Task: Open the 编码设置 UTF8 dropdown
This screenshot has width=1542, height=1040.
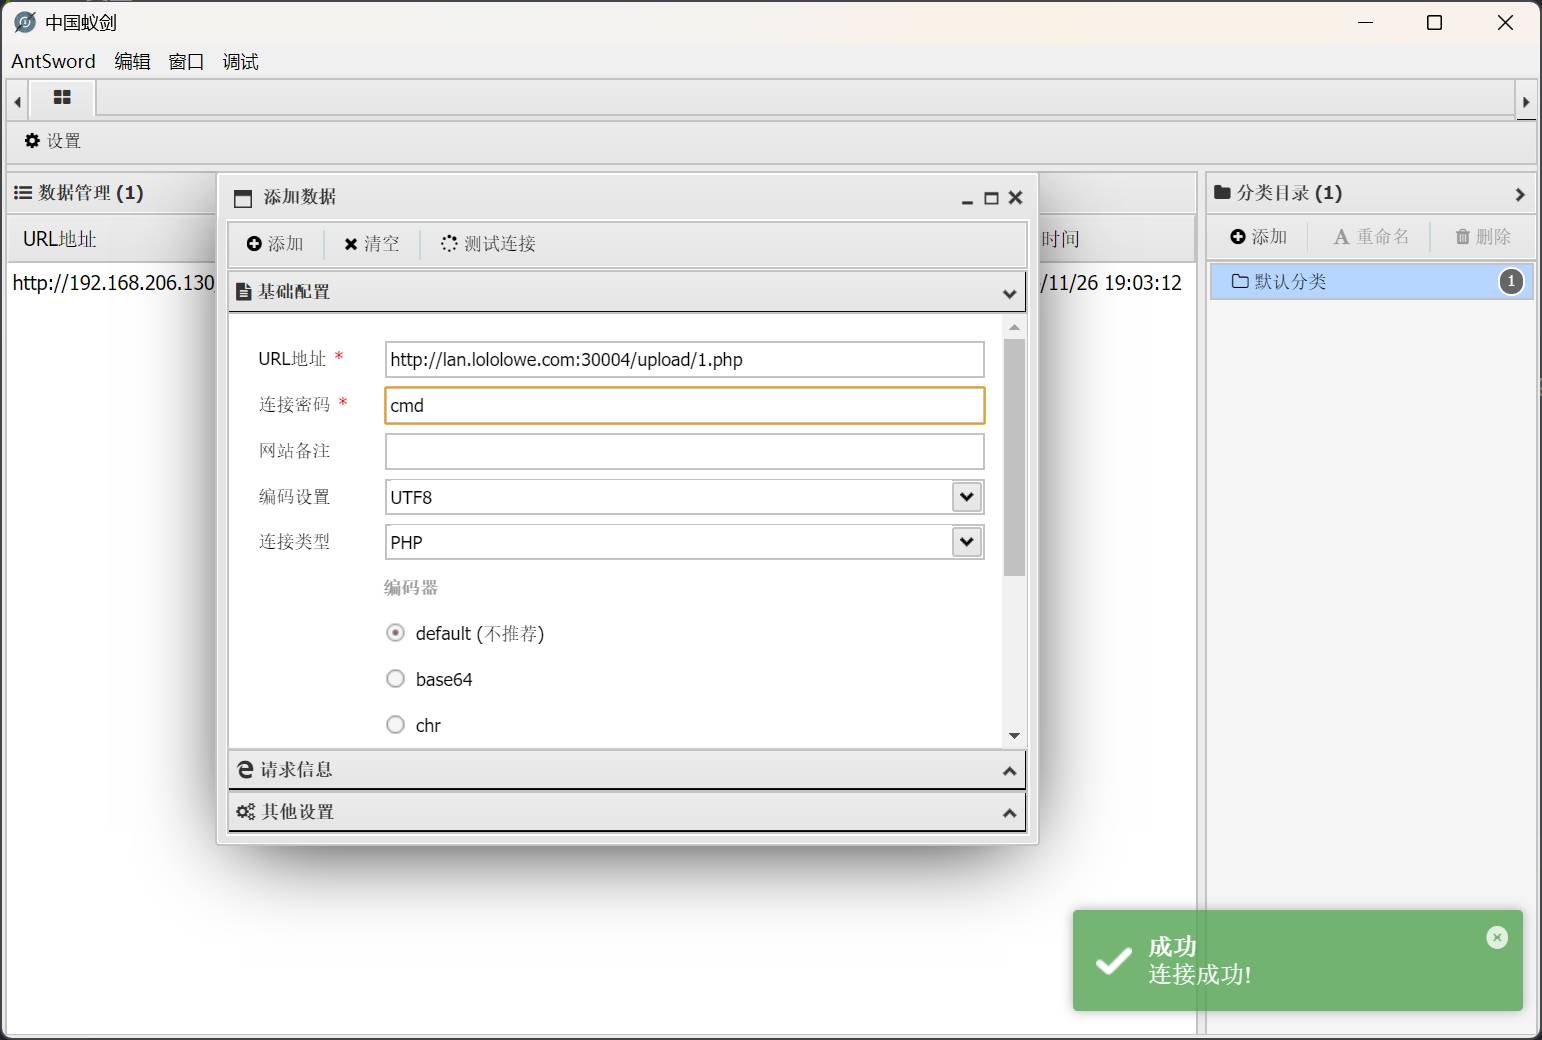Action: (x=966, y=497)
